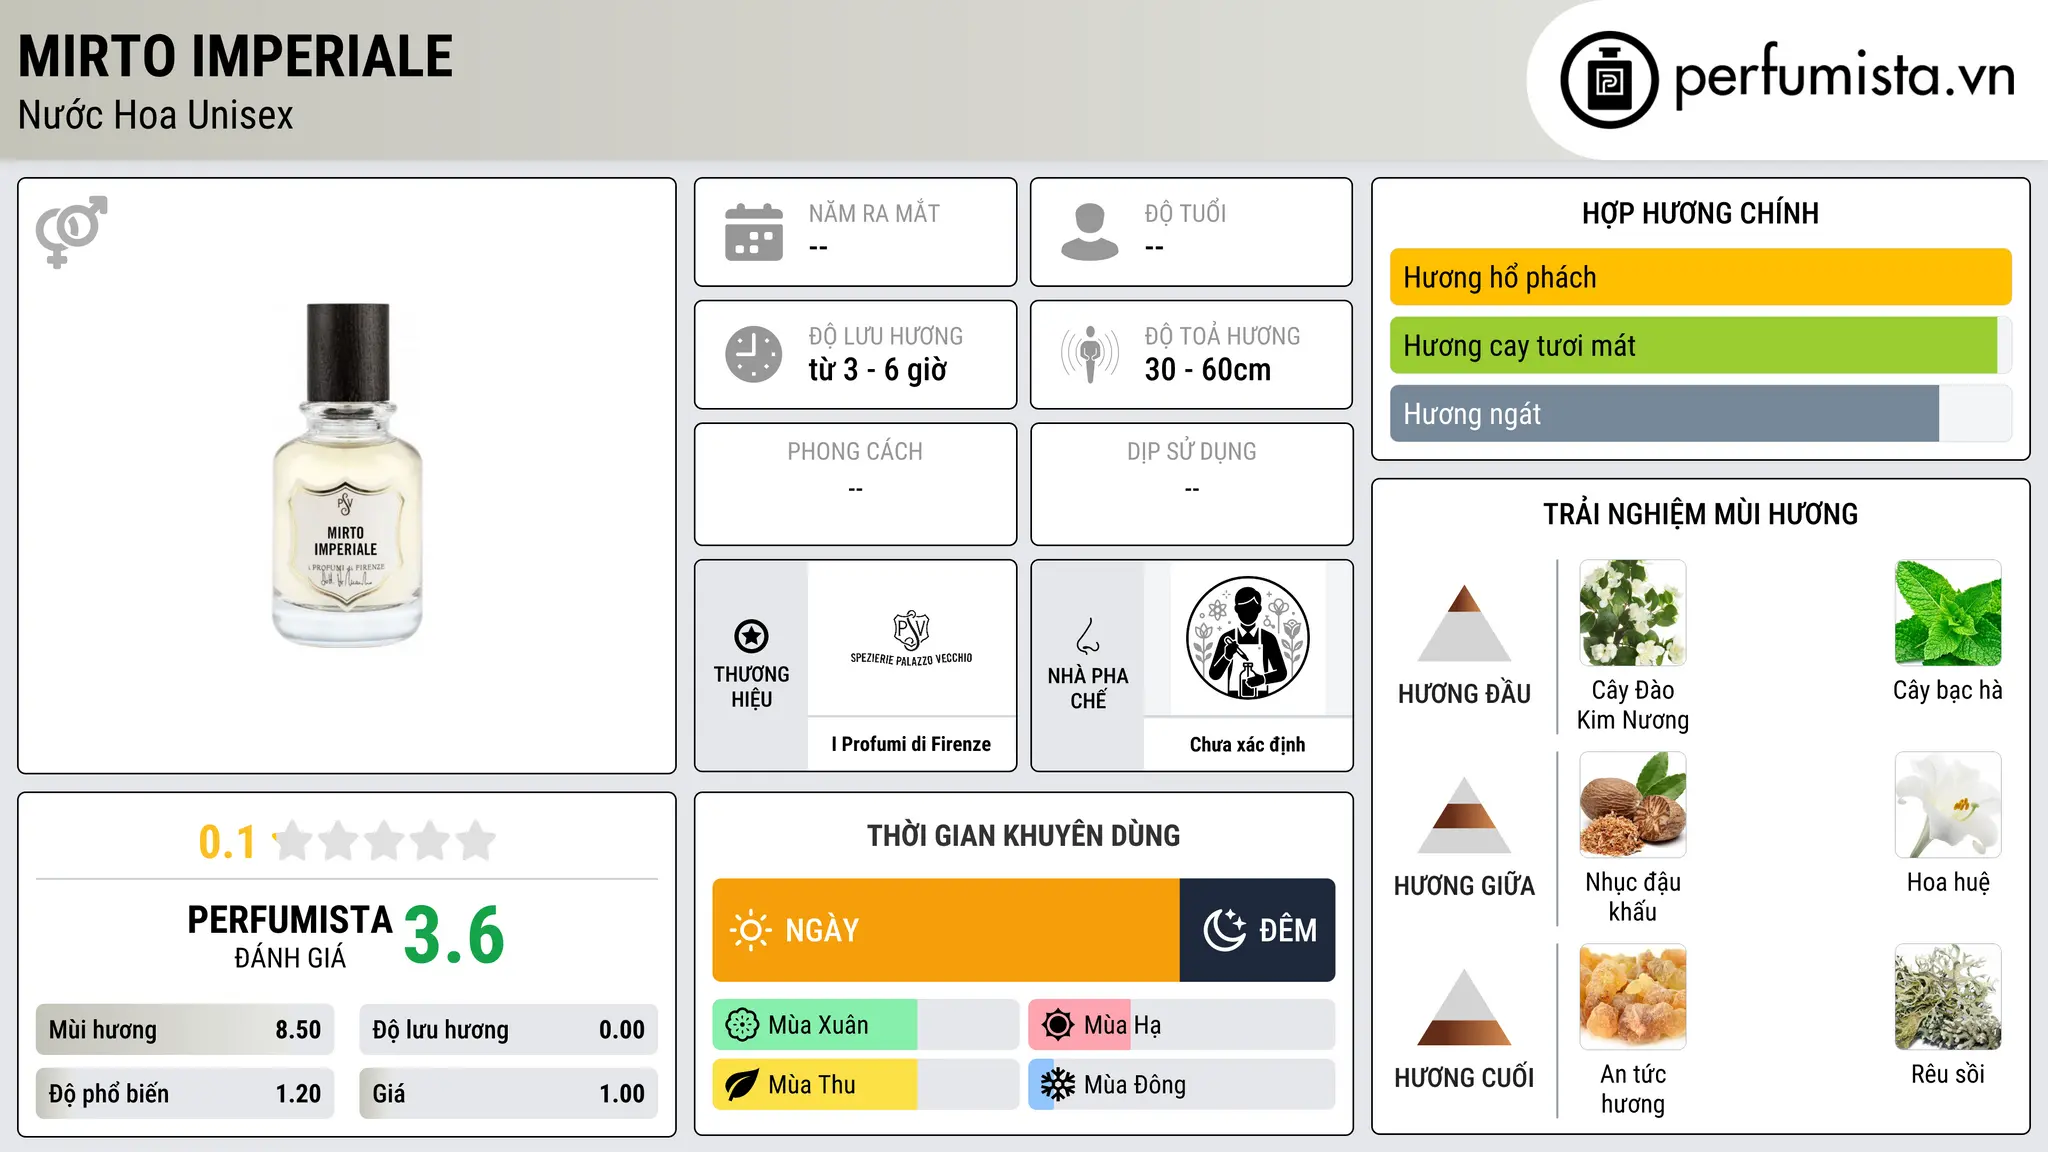Image resolution: width=2048 pixels, height=1152 pixels.
Task: Click the Phong Cách info card
Action: click(x=855, y=484)
